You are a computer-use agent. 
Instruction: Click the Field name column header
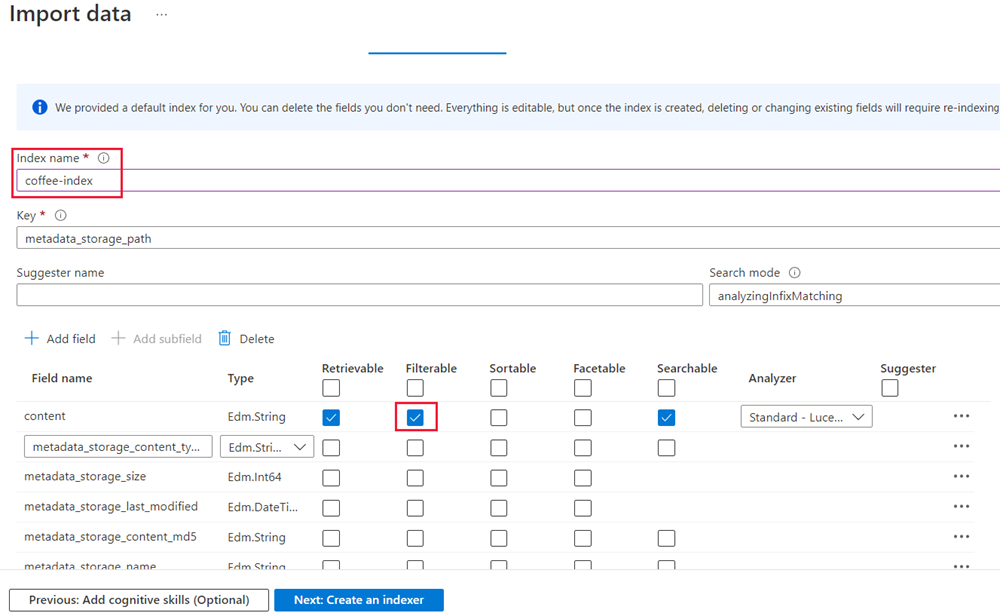(x=62, y=378)
